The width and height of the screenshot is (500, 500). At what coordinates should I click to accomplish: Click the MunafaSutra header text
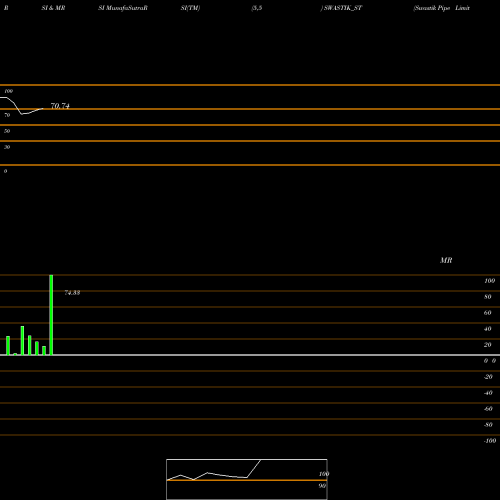pyautogui.click(x=123, y=8)
